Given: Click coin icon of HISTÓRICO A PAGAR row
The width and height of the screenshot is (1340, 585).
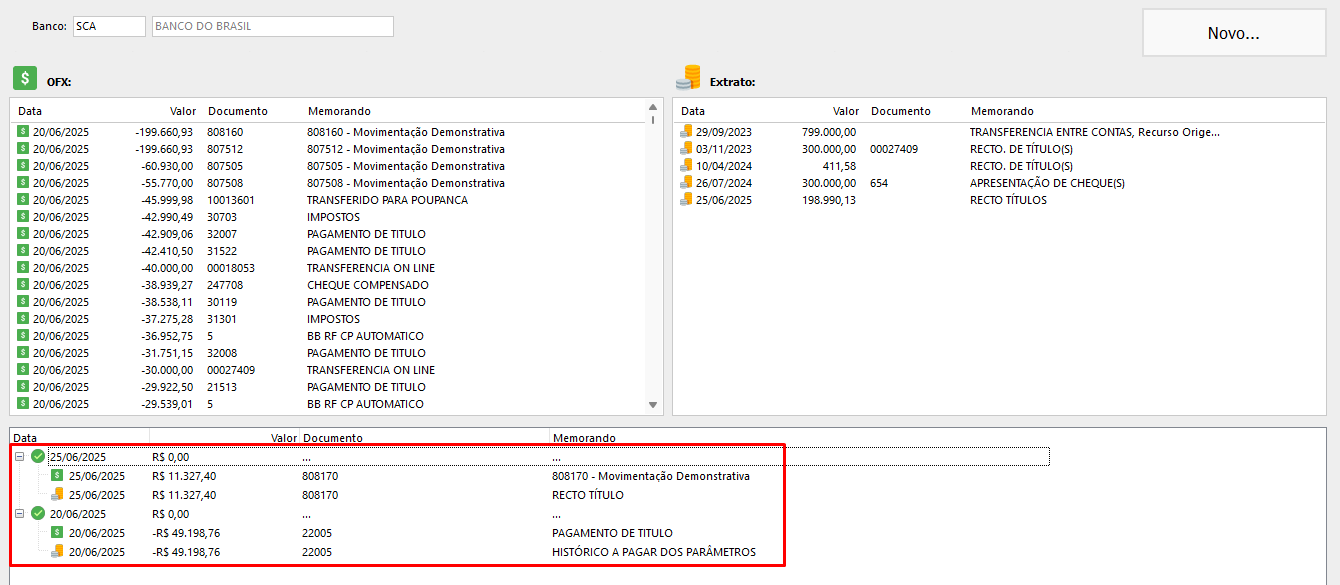Looking at the screenshot, I should click(57, 552).
